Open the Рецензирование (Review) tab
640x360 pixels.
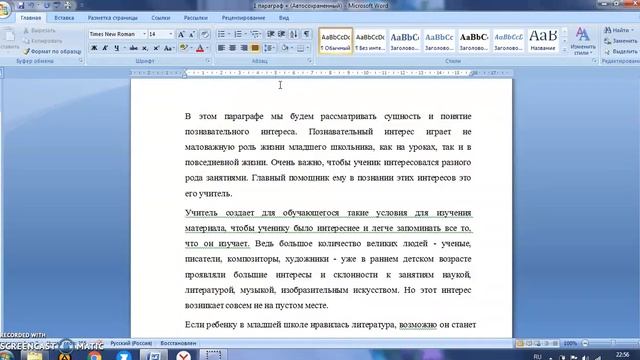[243, 18]
